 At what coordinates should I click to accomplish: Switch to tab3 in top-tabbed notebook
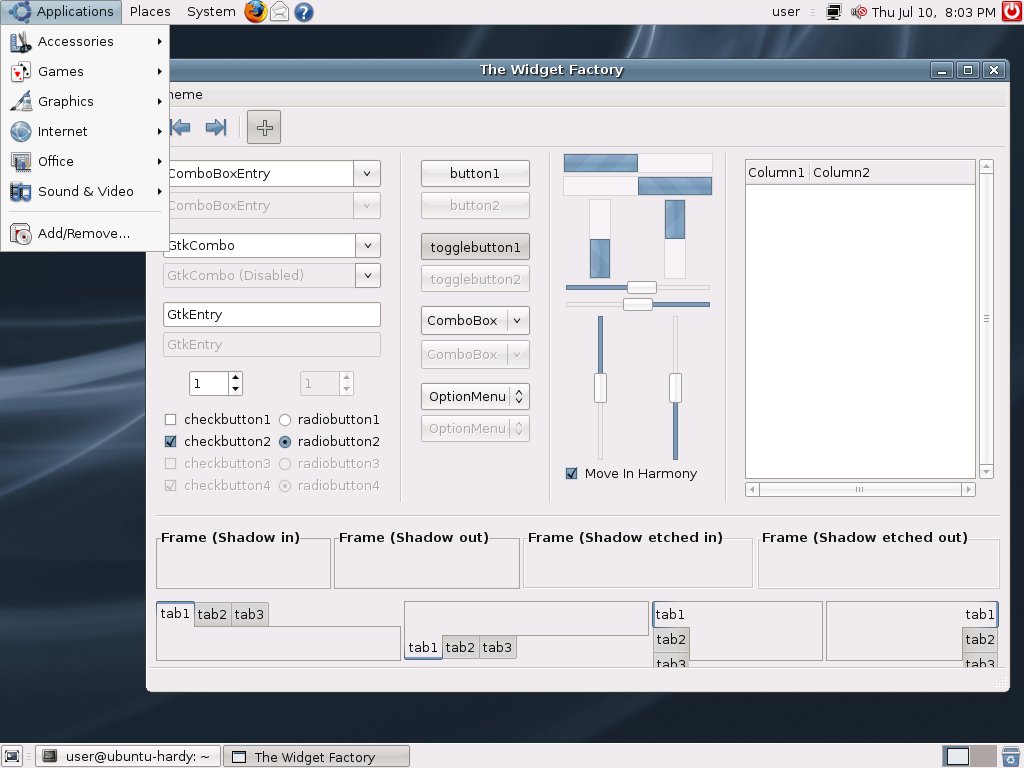(x=249, y=614)
